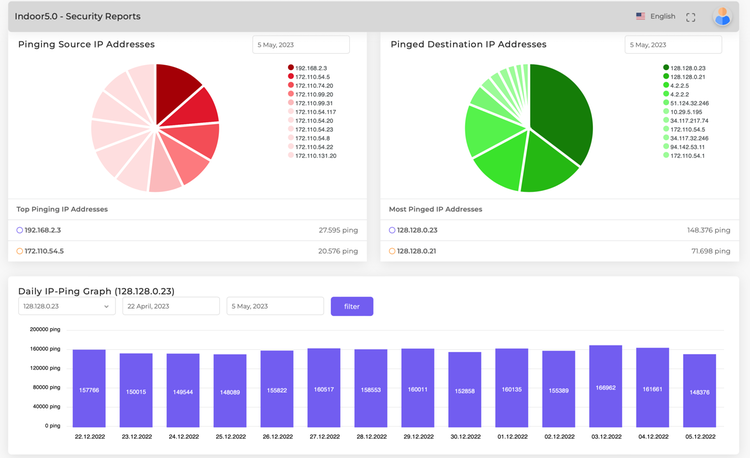Click the 25.12.2022 bar showing 148089
This screenshot has width=750, height=458.
tap(230, 391)
